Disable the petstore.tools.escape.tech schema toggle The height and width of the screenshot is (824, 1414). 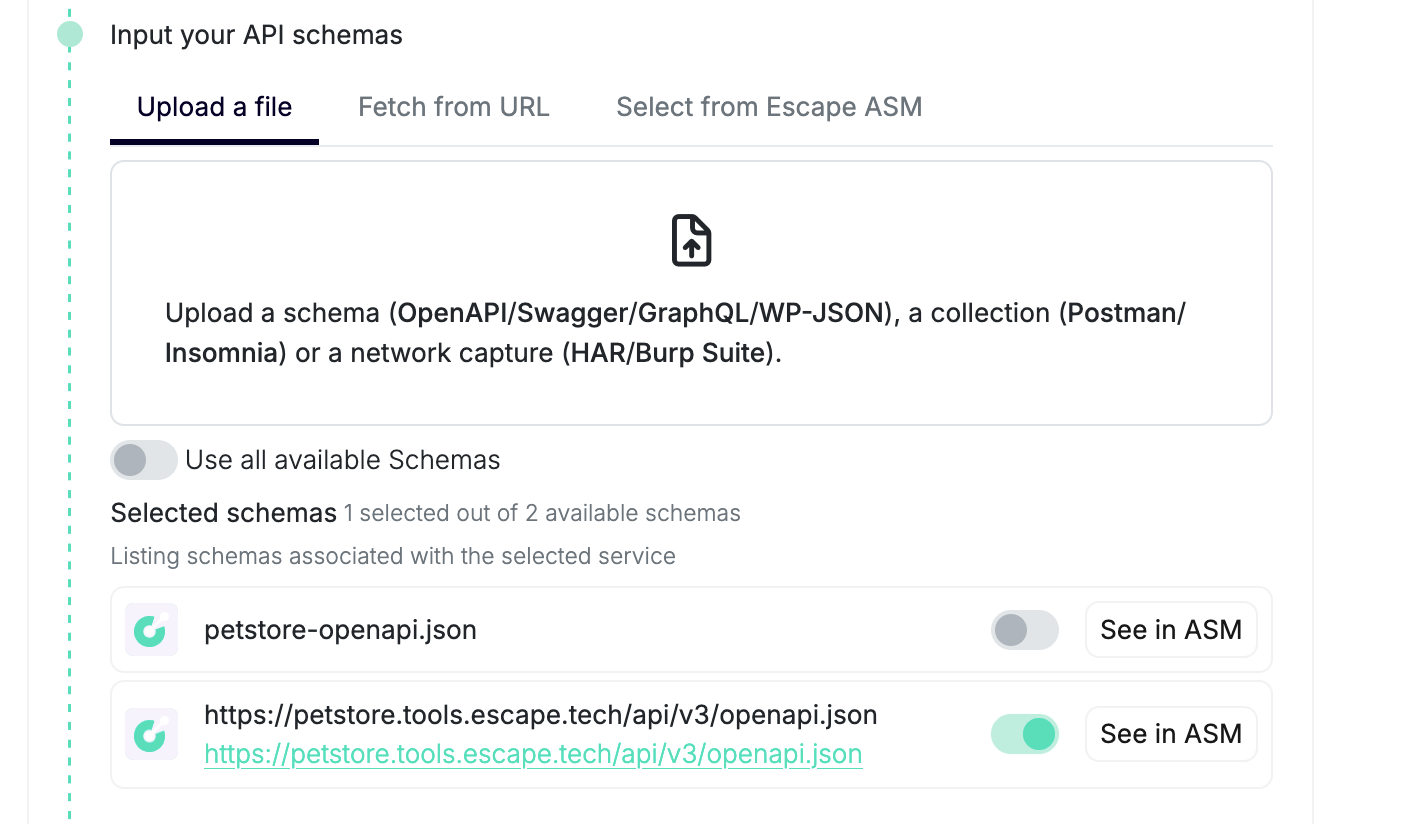pos(1024,734)
